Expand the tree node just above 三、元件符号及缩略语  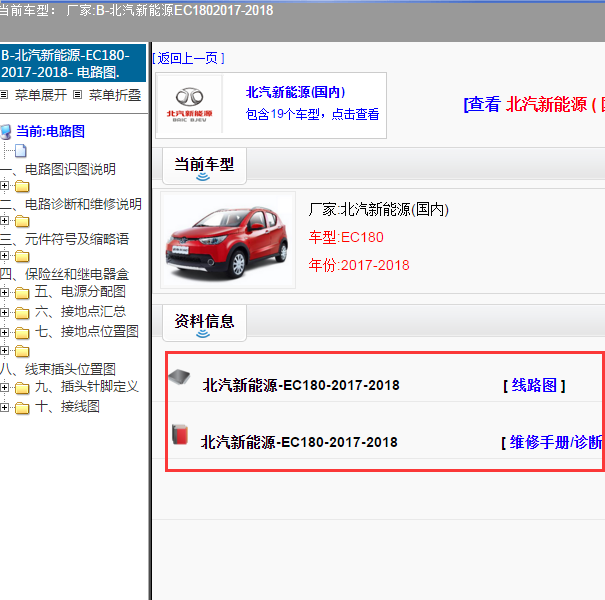click(x=4, y=221)
